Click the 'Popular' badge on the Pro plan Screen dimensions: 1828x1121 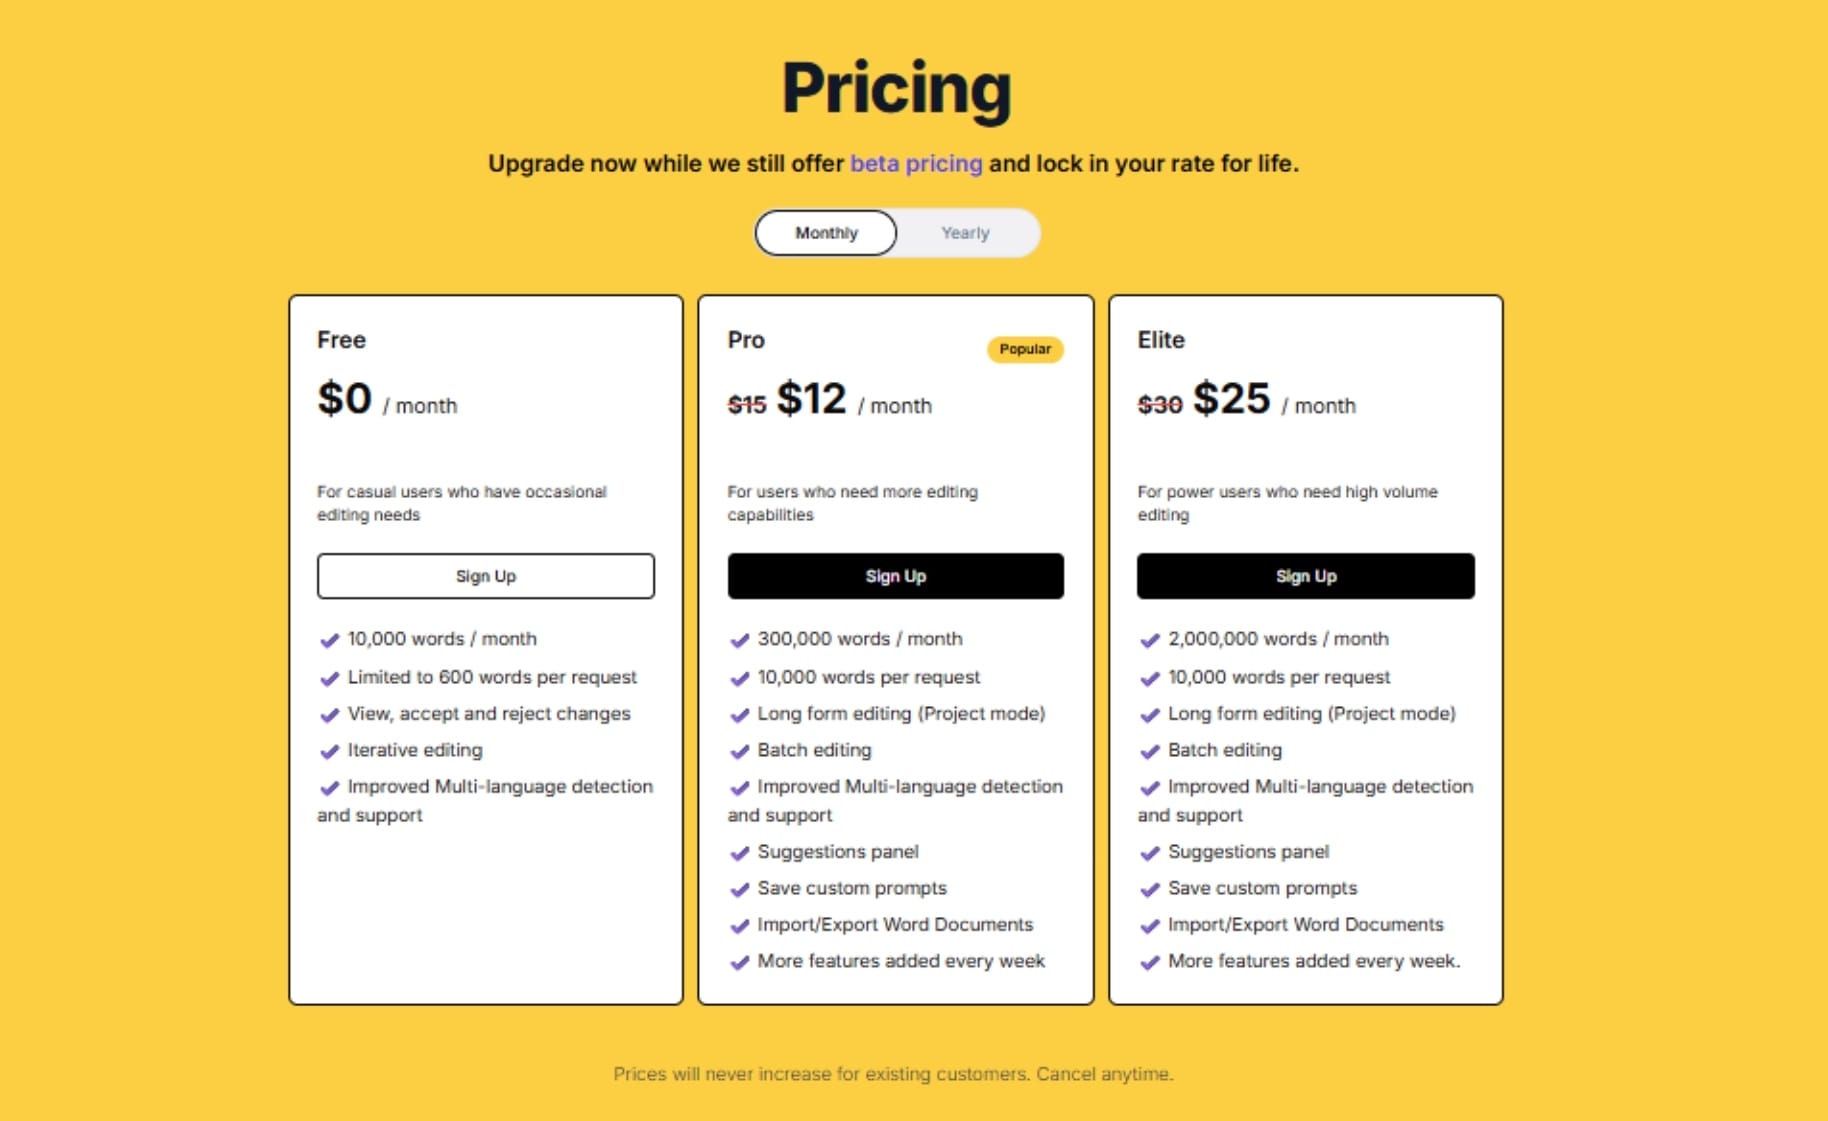click(x=1024, y=350)
